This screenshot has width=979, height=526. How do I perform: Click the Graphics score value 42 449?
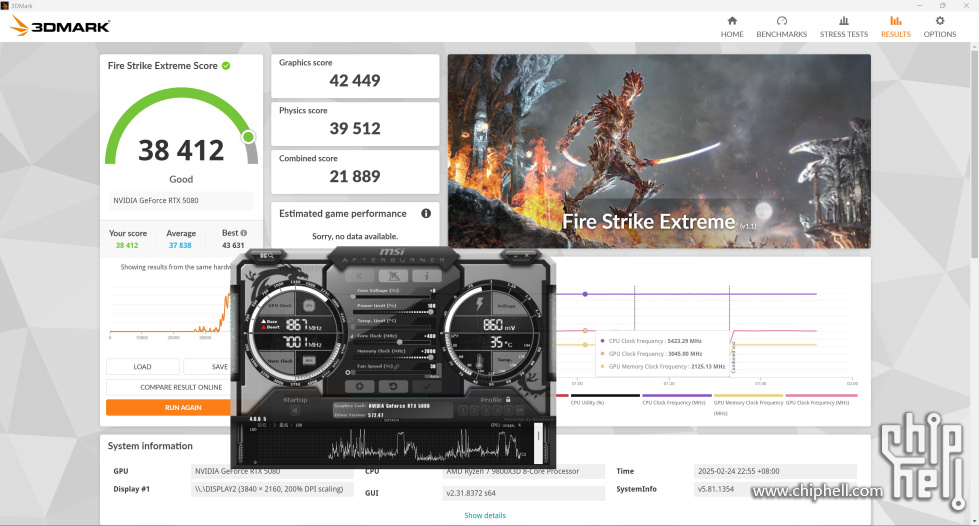click(x=355, y=81)
